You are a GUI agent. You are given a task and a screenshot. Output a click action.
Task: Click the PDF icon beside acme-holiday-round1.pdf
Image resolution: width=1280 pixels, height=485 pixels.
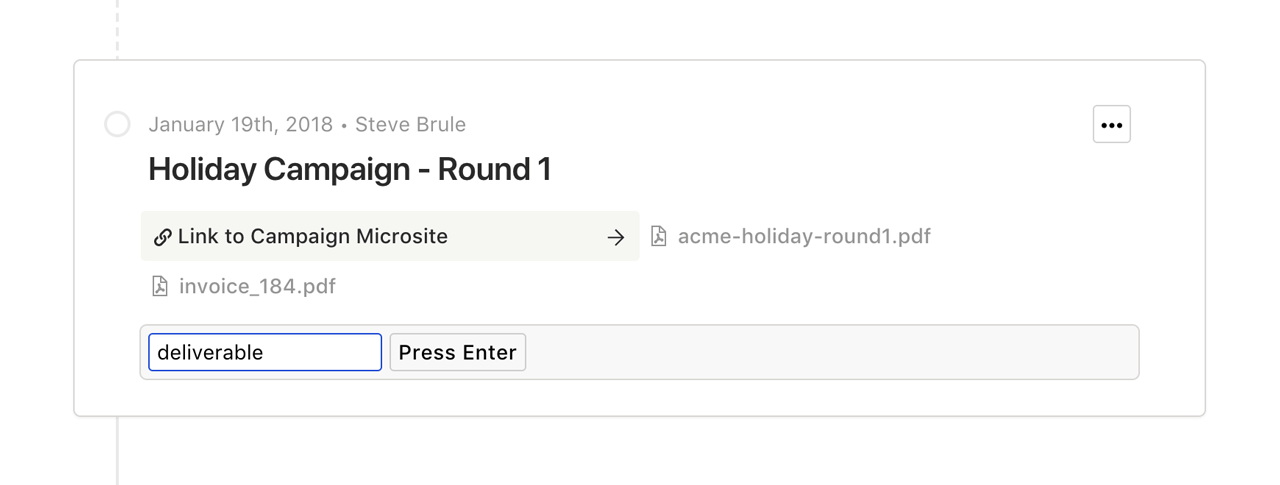click(x=659, y=236)
